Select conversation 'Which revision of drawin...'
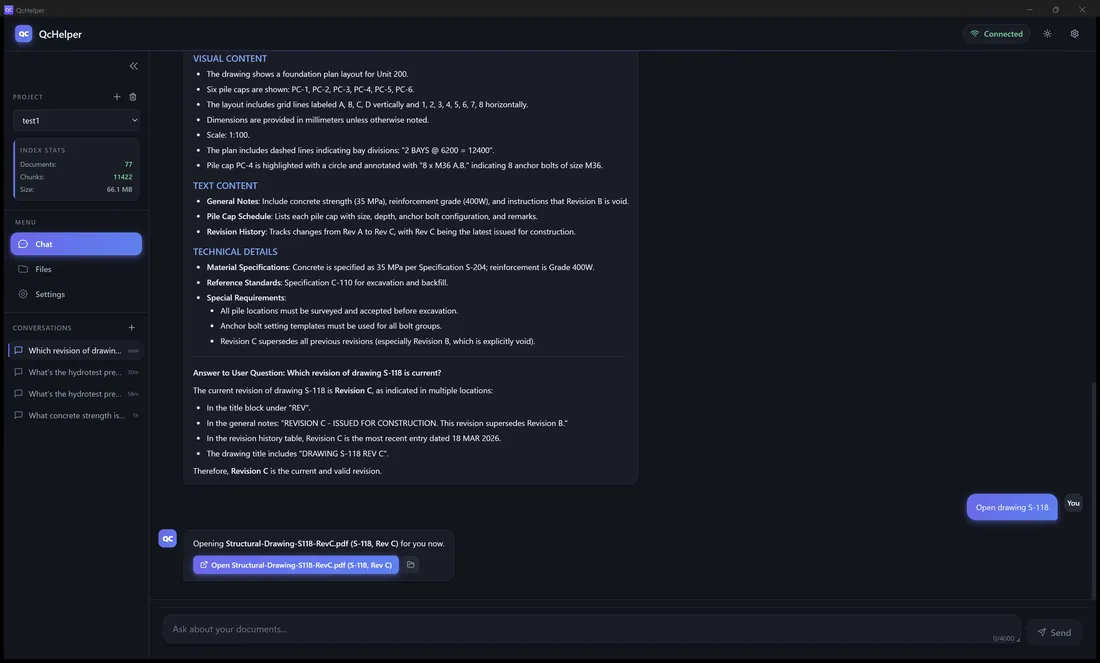This screenshot has width=1100, height=663. [76, 351]
